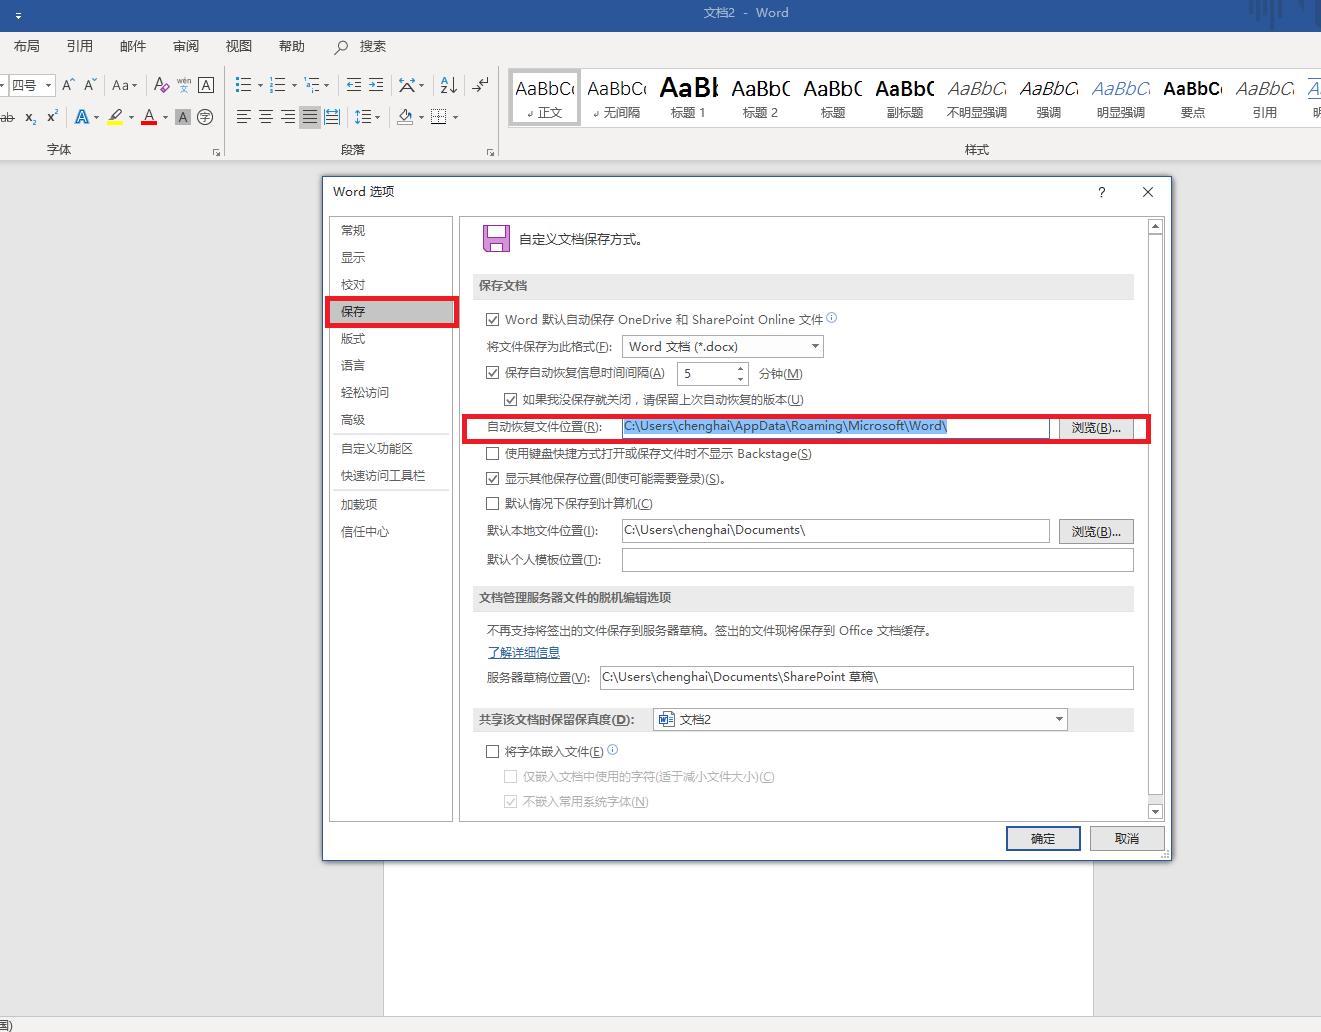Image resolution: width=1321 pixels, height=1032 pixels.
Task: Enable 默认情况下保存到计算机 checkbox
Action: [492, 504]
